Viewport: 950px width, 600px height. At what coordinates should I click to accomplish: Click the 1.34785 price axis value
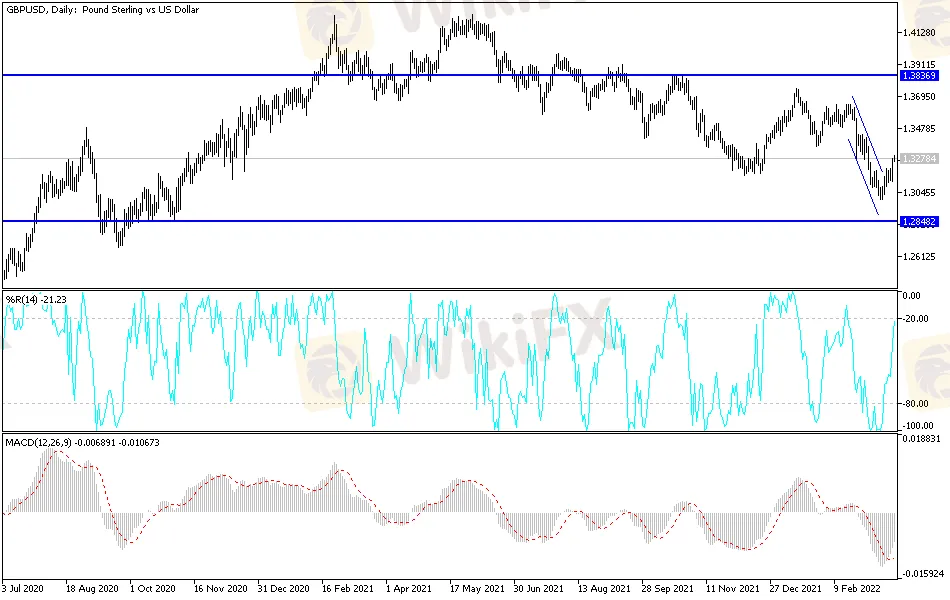(919, 129)
